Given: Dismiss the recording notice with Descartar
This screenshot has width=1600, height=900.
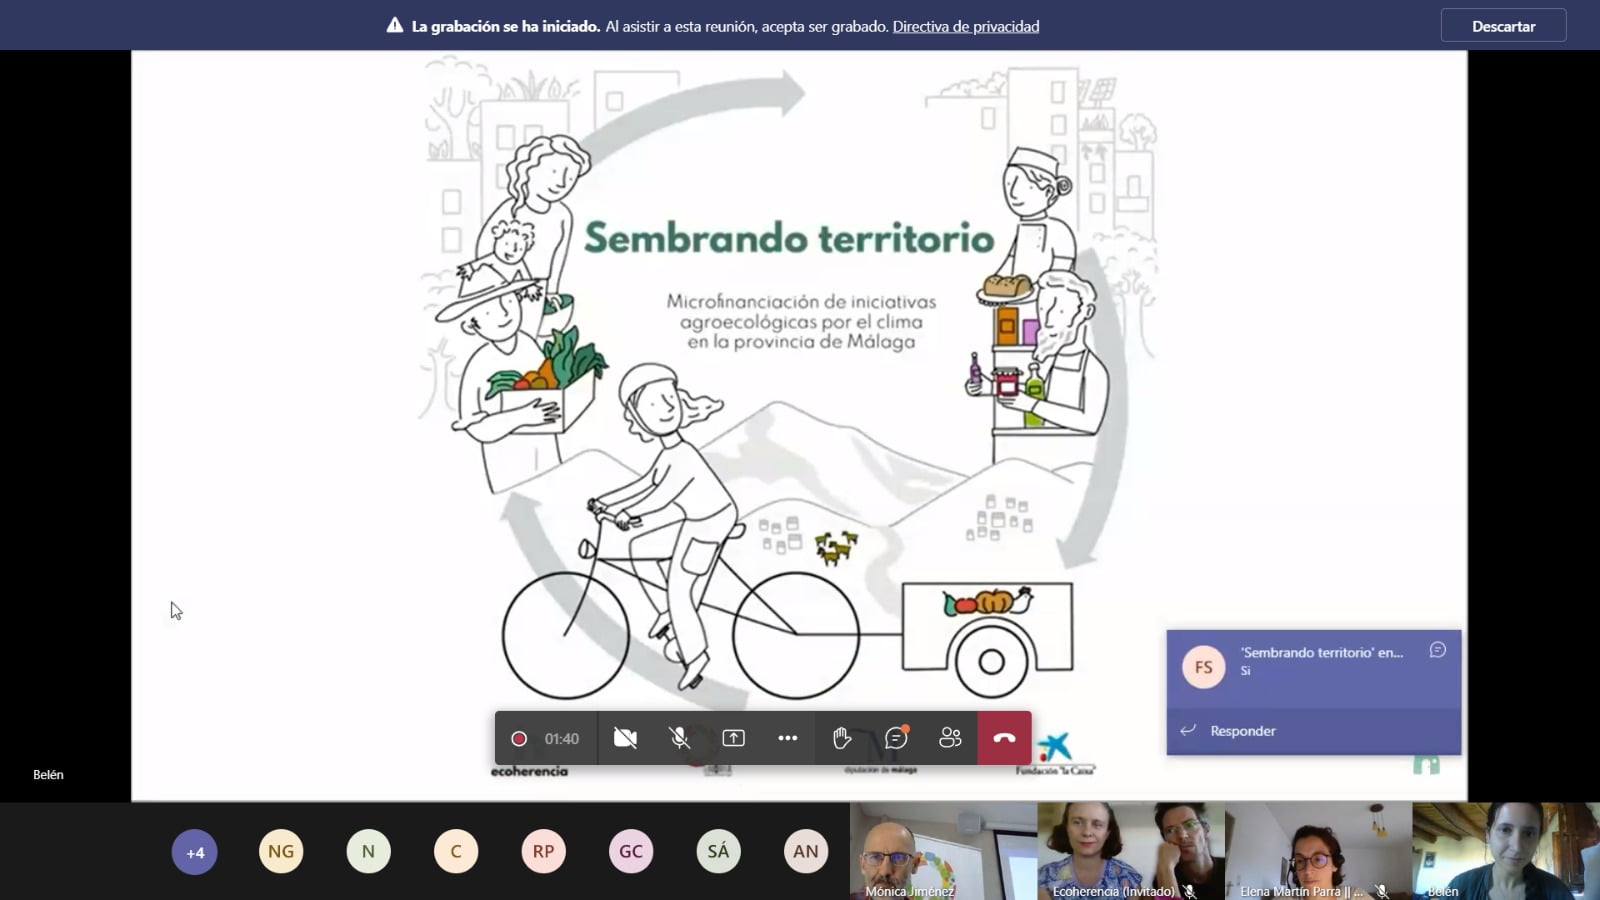Looking at the screenshot, I should click(x=1502, y=26).
